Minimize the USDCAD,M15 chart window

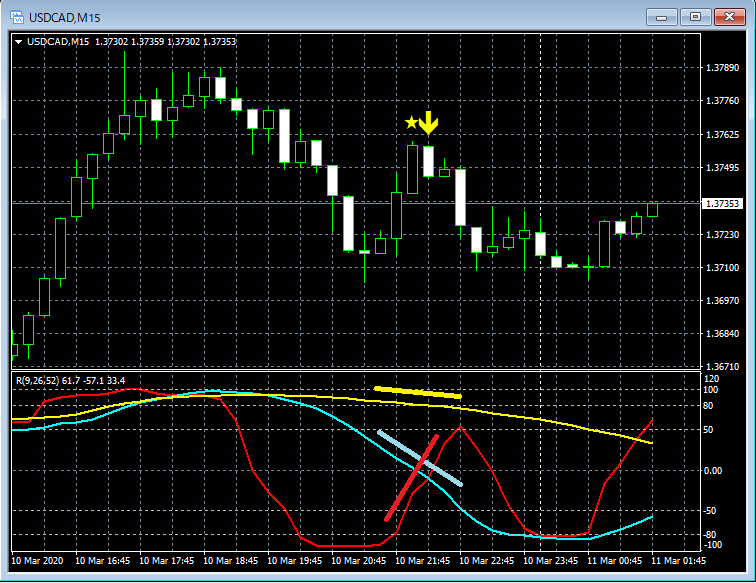pos(662,17)
